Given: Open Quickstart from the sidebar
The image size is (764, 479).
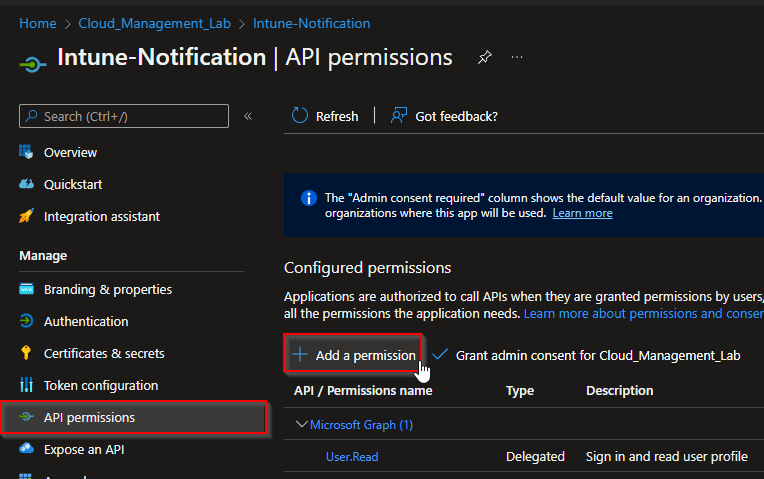Looking at the screenshot, I should (72, 184).
